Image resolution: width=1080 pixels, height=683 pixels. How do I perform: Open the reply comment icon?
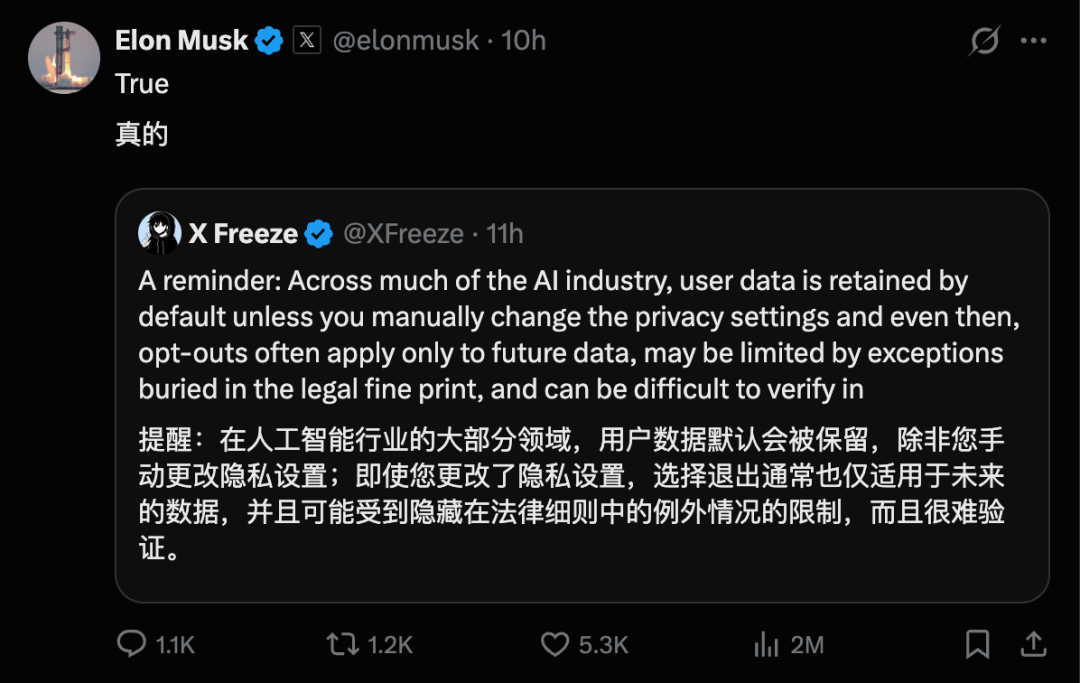pyautogui.click(x=131, y=644)
